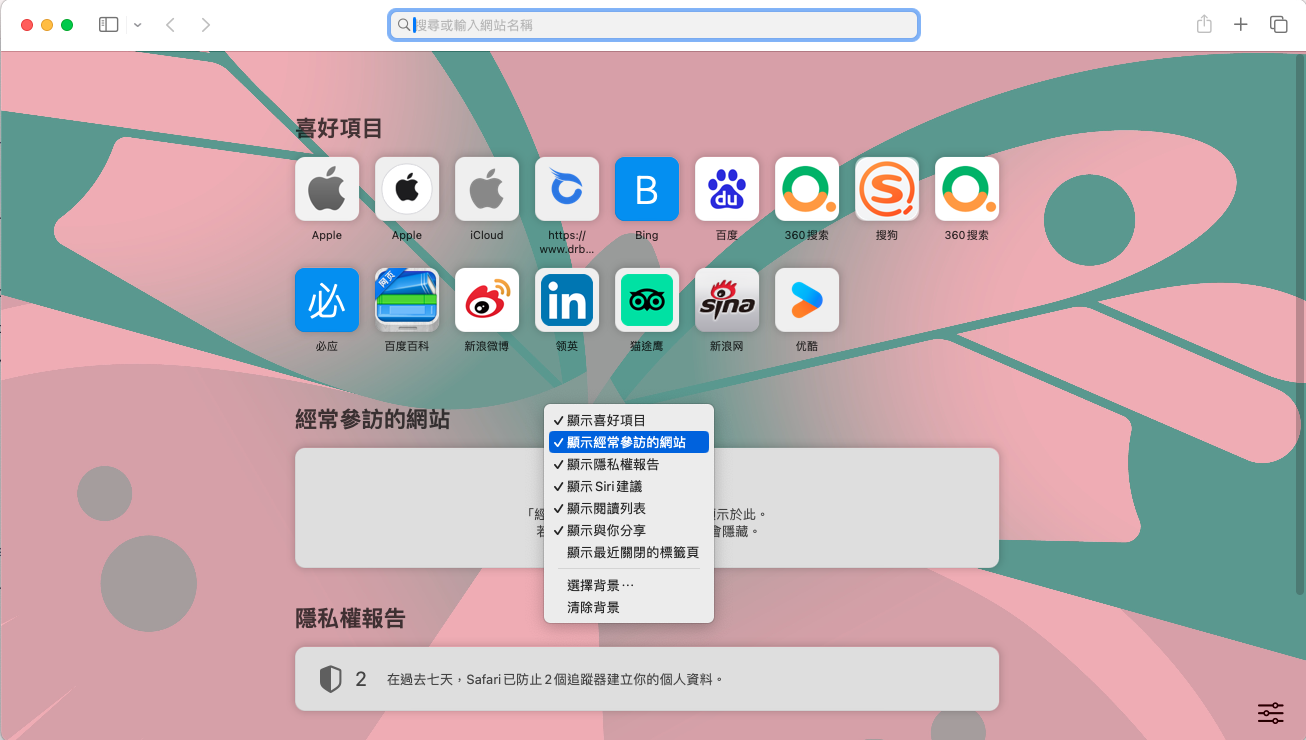The height and width of the screenshot is (740, 1306).
Task: Show the Safari sidebar
Action: pos(108,24)
